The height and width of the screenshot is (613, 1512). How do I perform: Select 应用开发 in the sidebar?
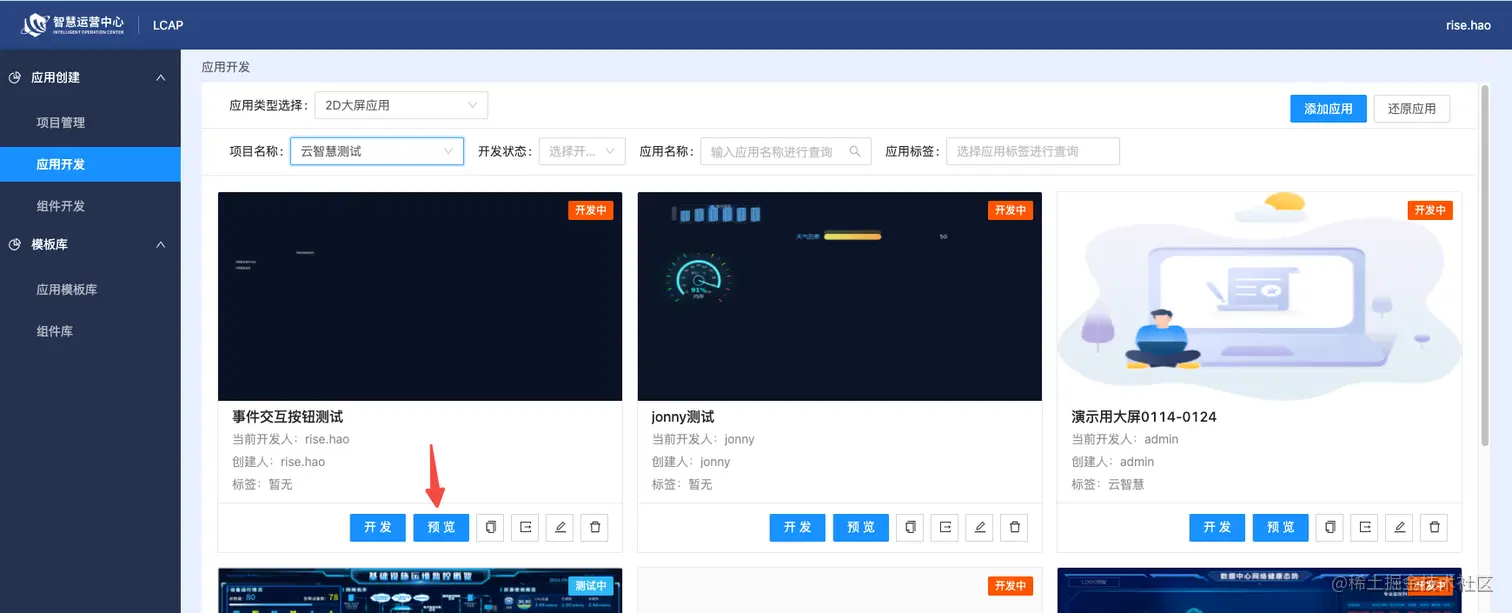[90, 164]
